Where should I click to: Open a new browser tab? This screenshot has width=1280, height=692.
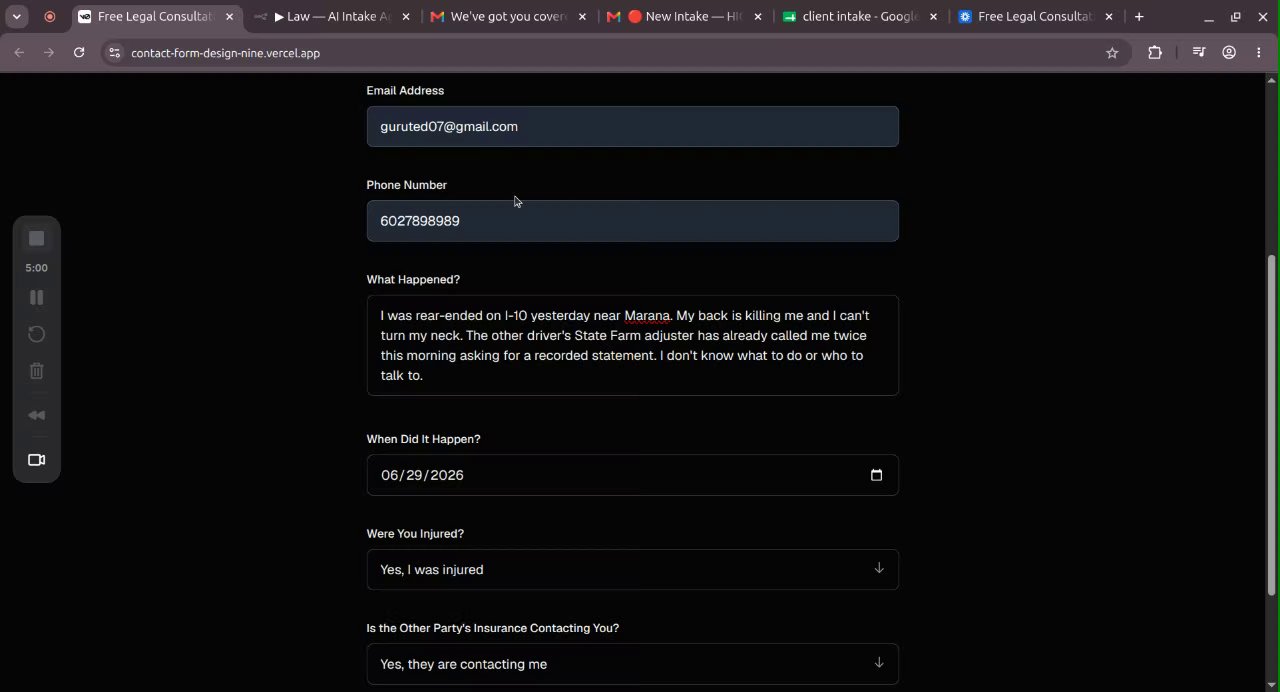coord(1139,17)
